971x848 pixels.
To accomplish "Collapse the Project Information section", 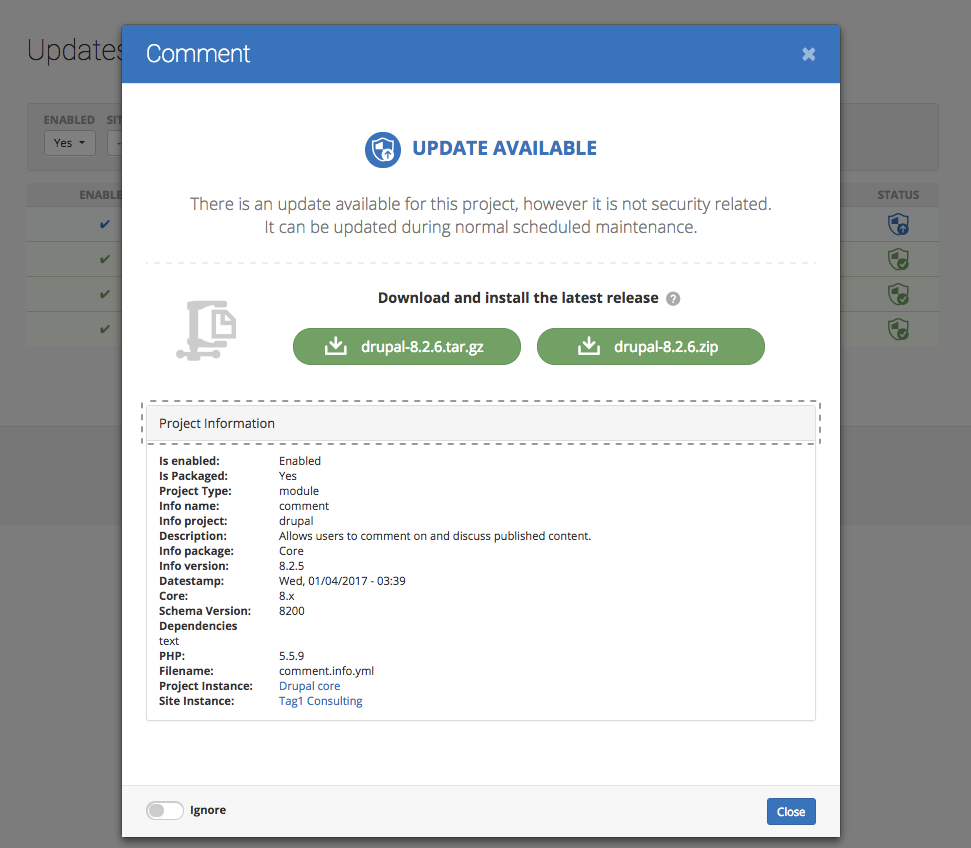I will (481, 423).
